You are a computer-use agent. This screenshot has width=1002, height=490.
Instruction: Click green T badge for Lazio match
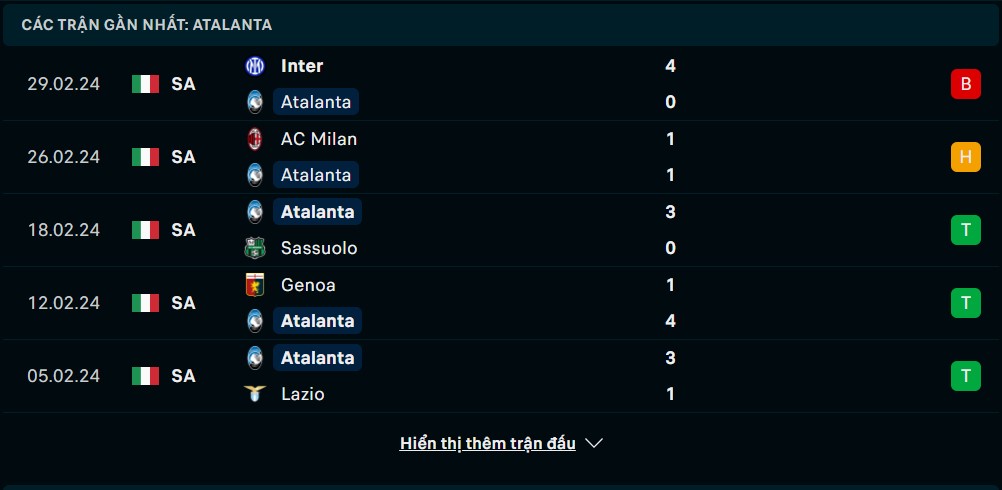pos(966,376)
